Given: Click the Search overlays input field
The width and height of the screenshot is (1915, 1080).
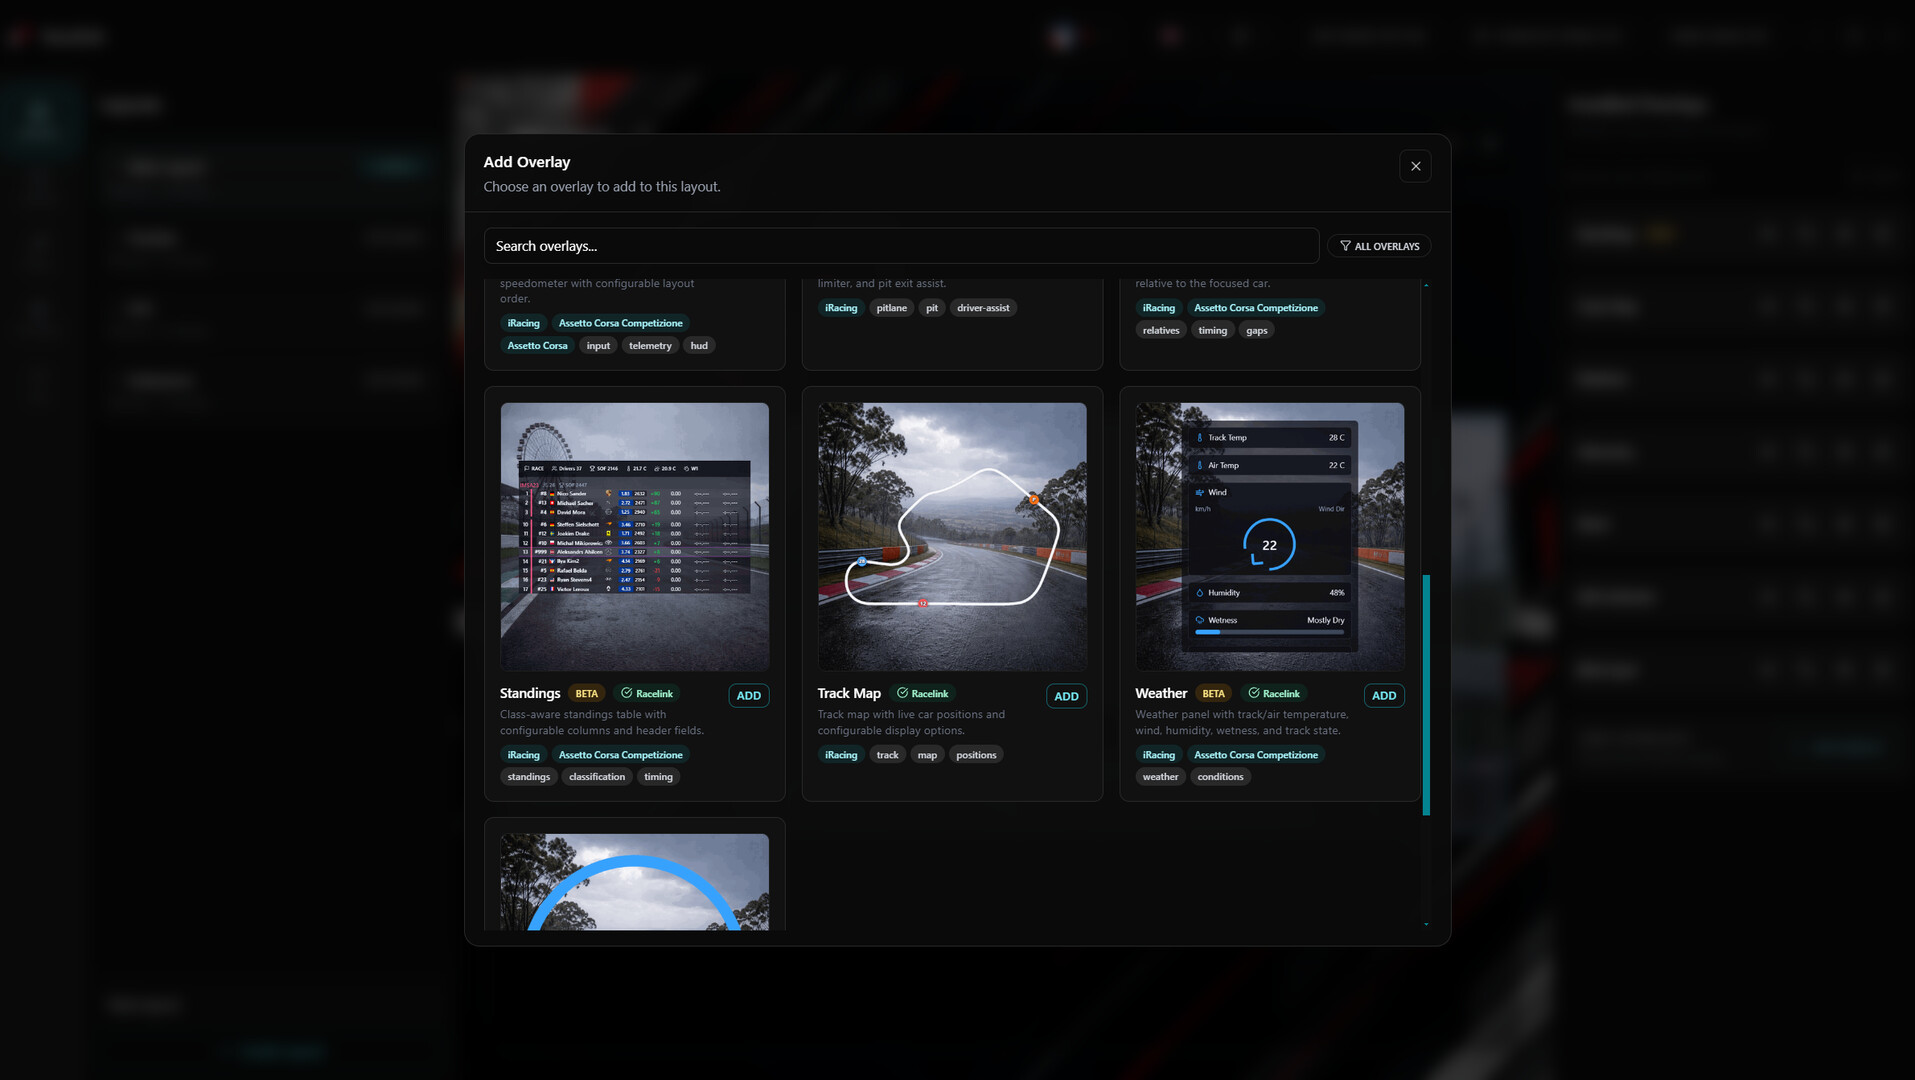Looking at the screenshot, I should click(x=900, y=246).
